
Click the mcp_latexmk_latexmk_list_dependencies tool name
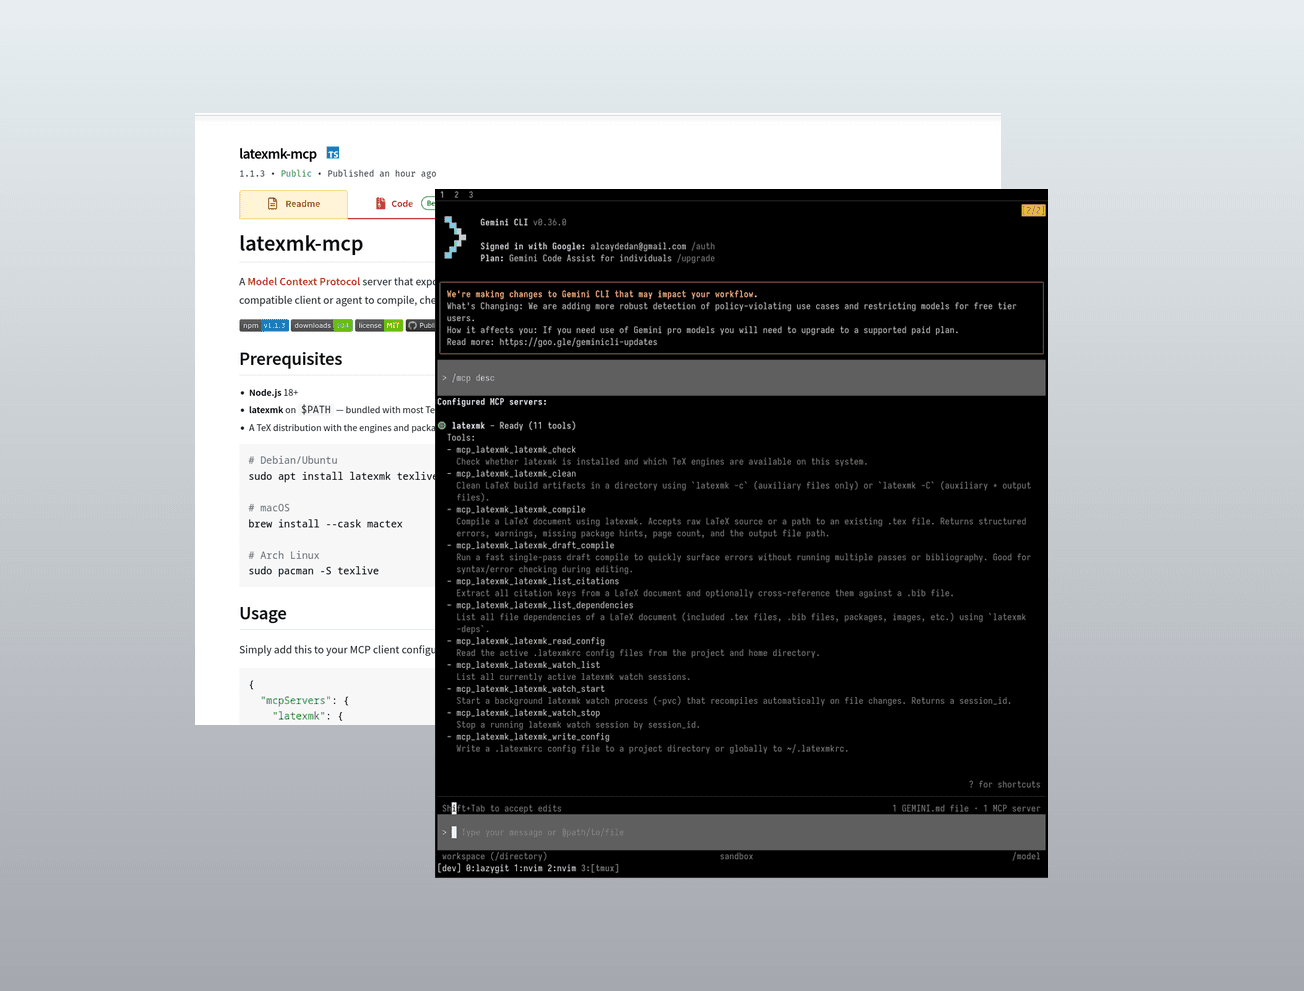[x=545, y=606]
